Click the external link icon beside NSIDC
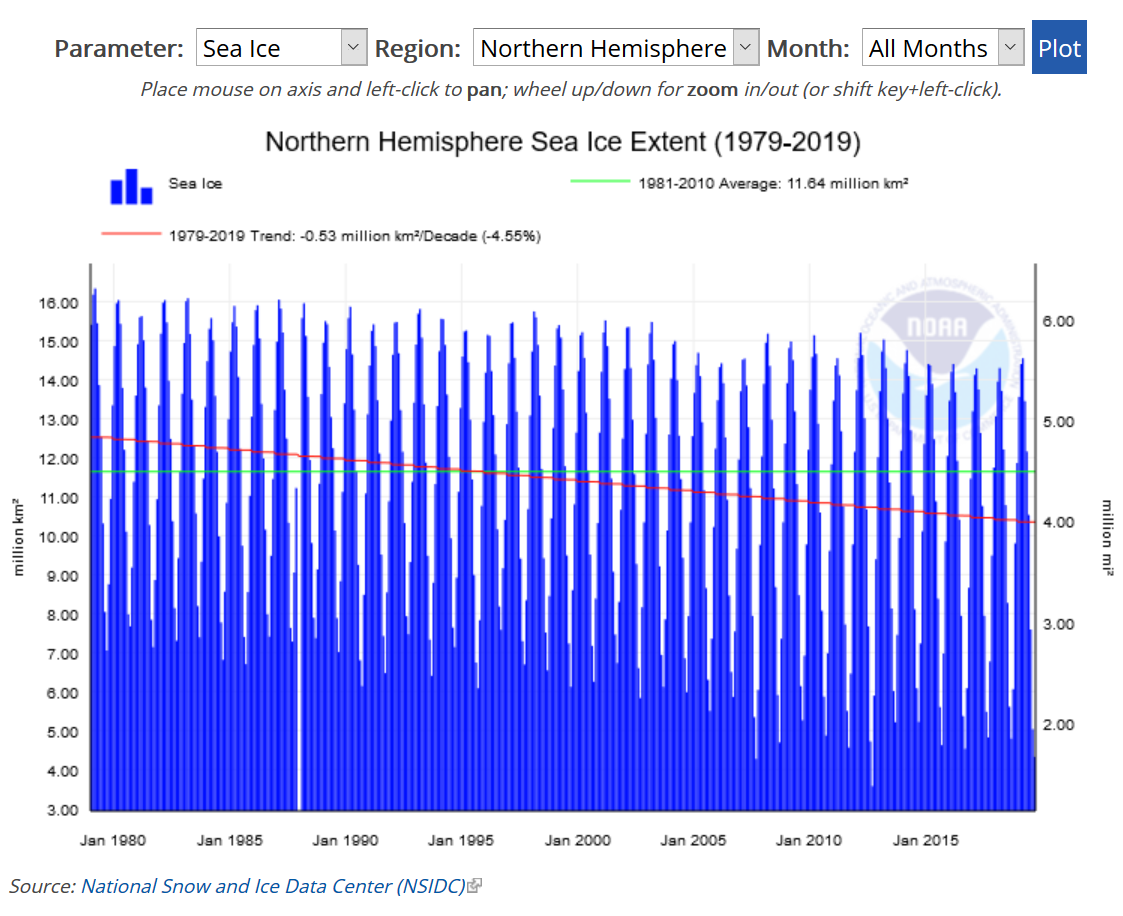Image resolution: width=1123 pixels, height=916 pixels. click(473, 884)
